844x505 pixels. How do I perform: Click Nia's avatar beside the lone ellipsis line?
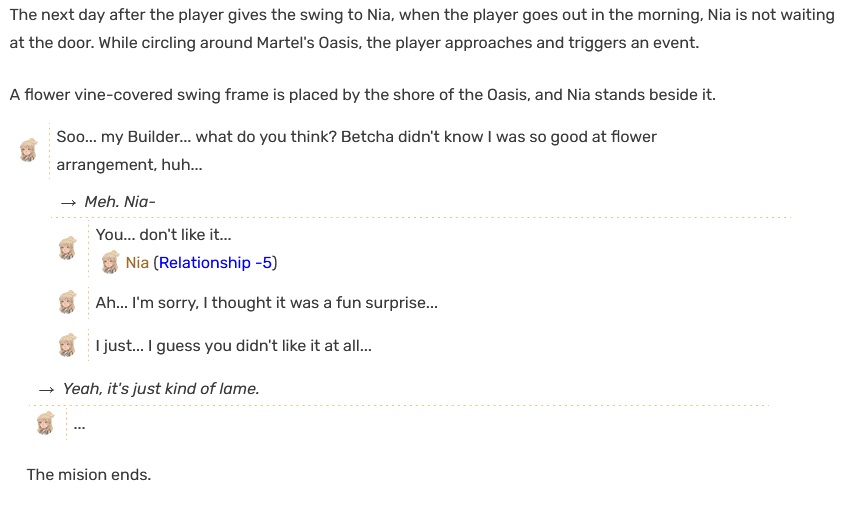pos(46,424)
